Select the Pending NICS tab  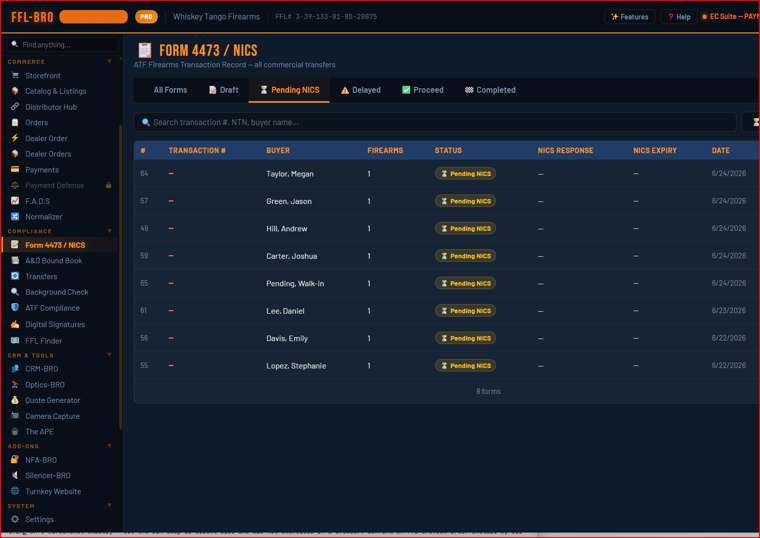[x=289, y=90]
